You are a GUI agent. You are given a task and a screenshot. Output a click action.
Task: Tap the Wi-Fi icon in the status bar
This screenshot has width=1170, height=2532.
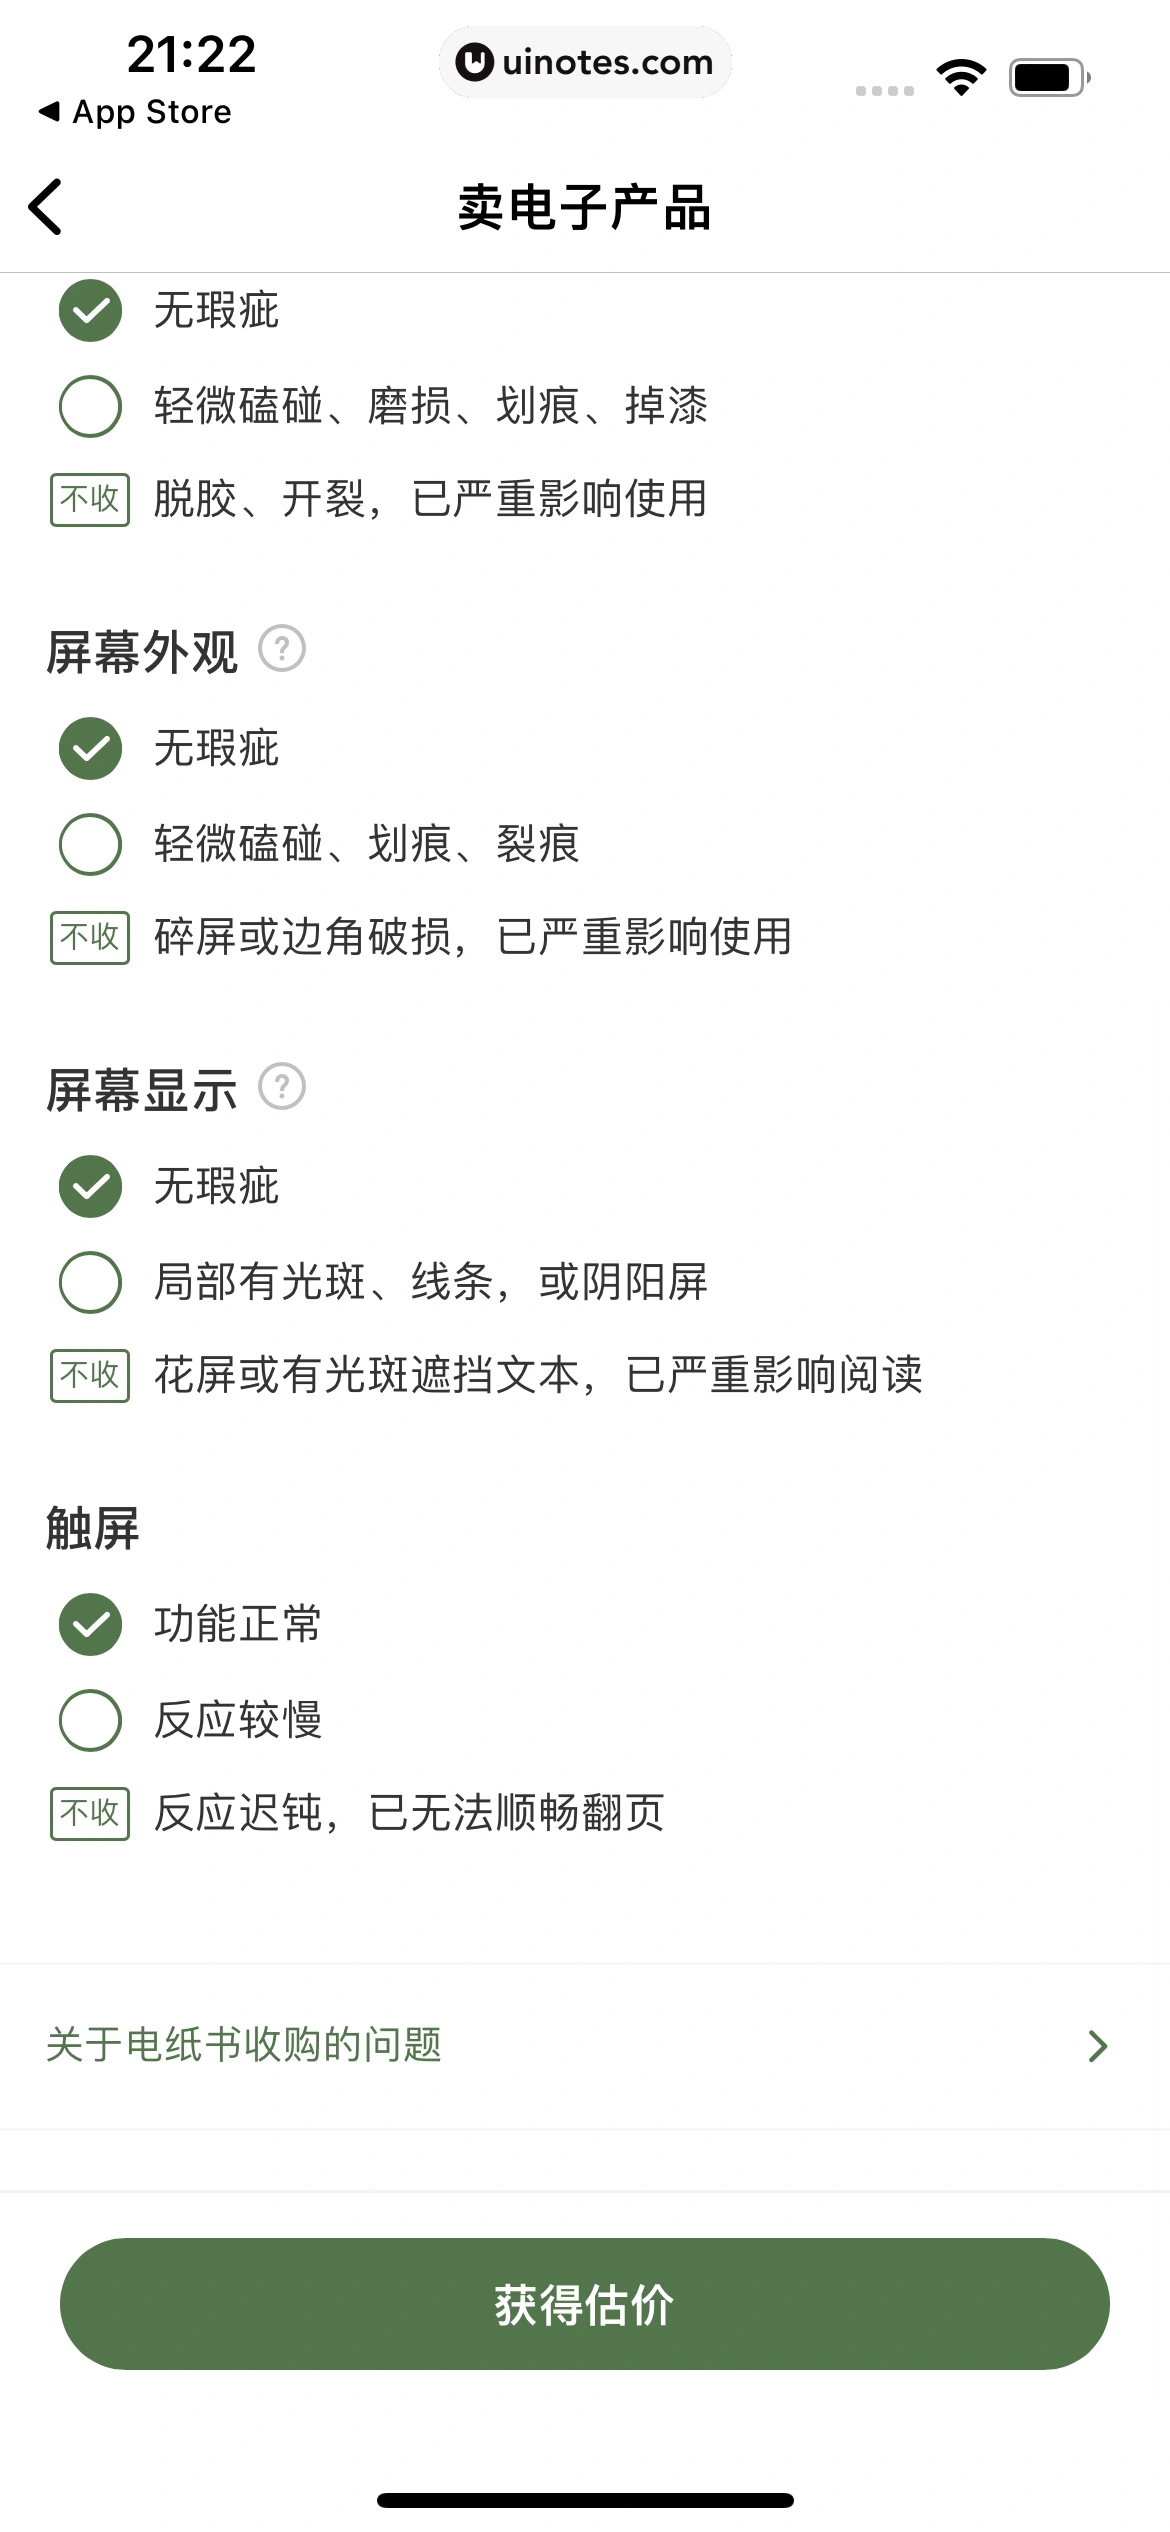pyautogui.click(x=963, y=75)
